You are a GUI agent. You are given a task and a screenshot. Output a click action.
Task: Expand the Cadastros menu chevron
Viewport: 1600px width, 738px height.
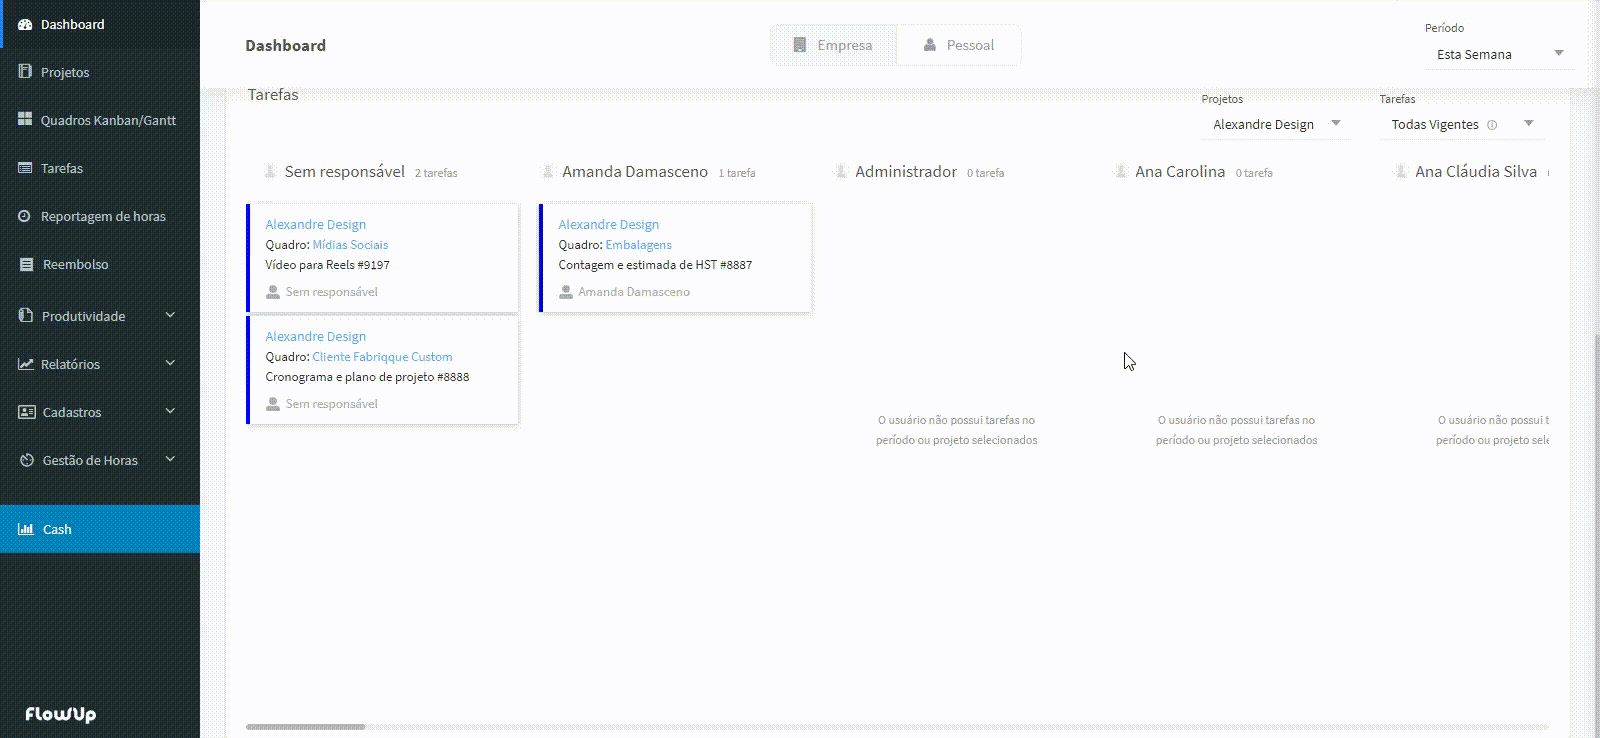click(x=170, y=411)
